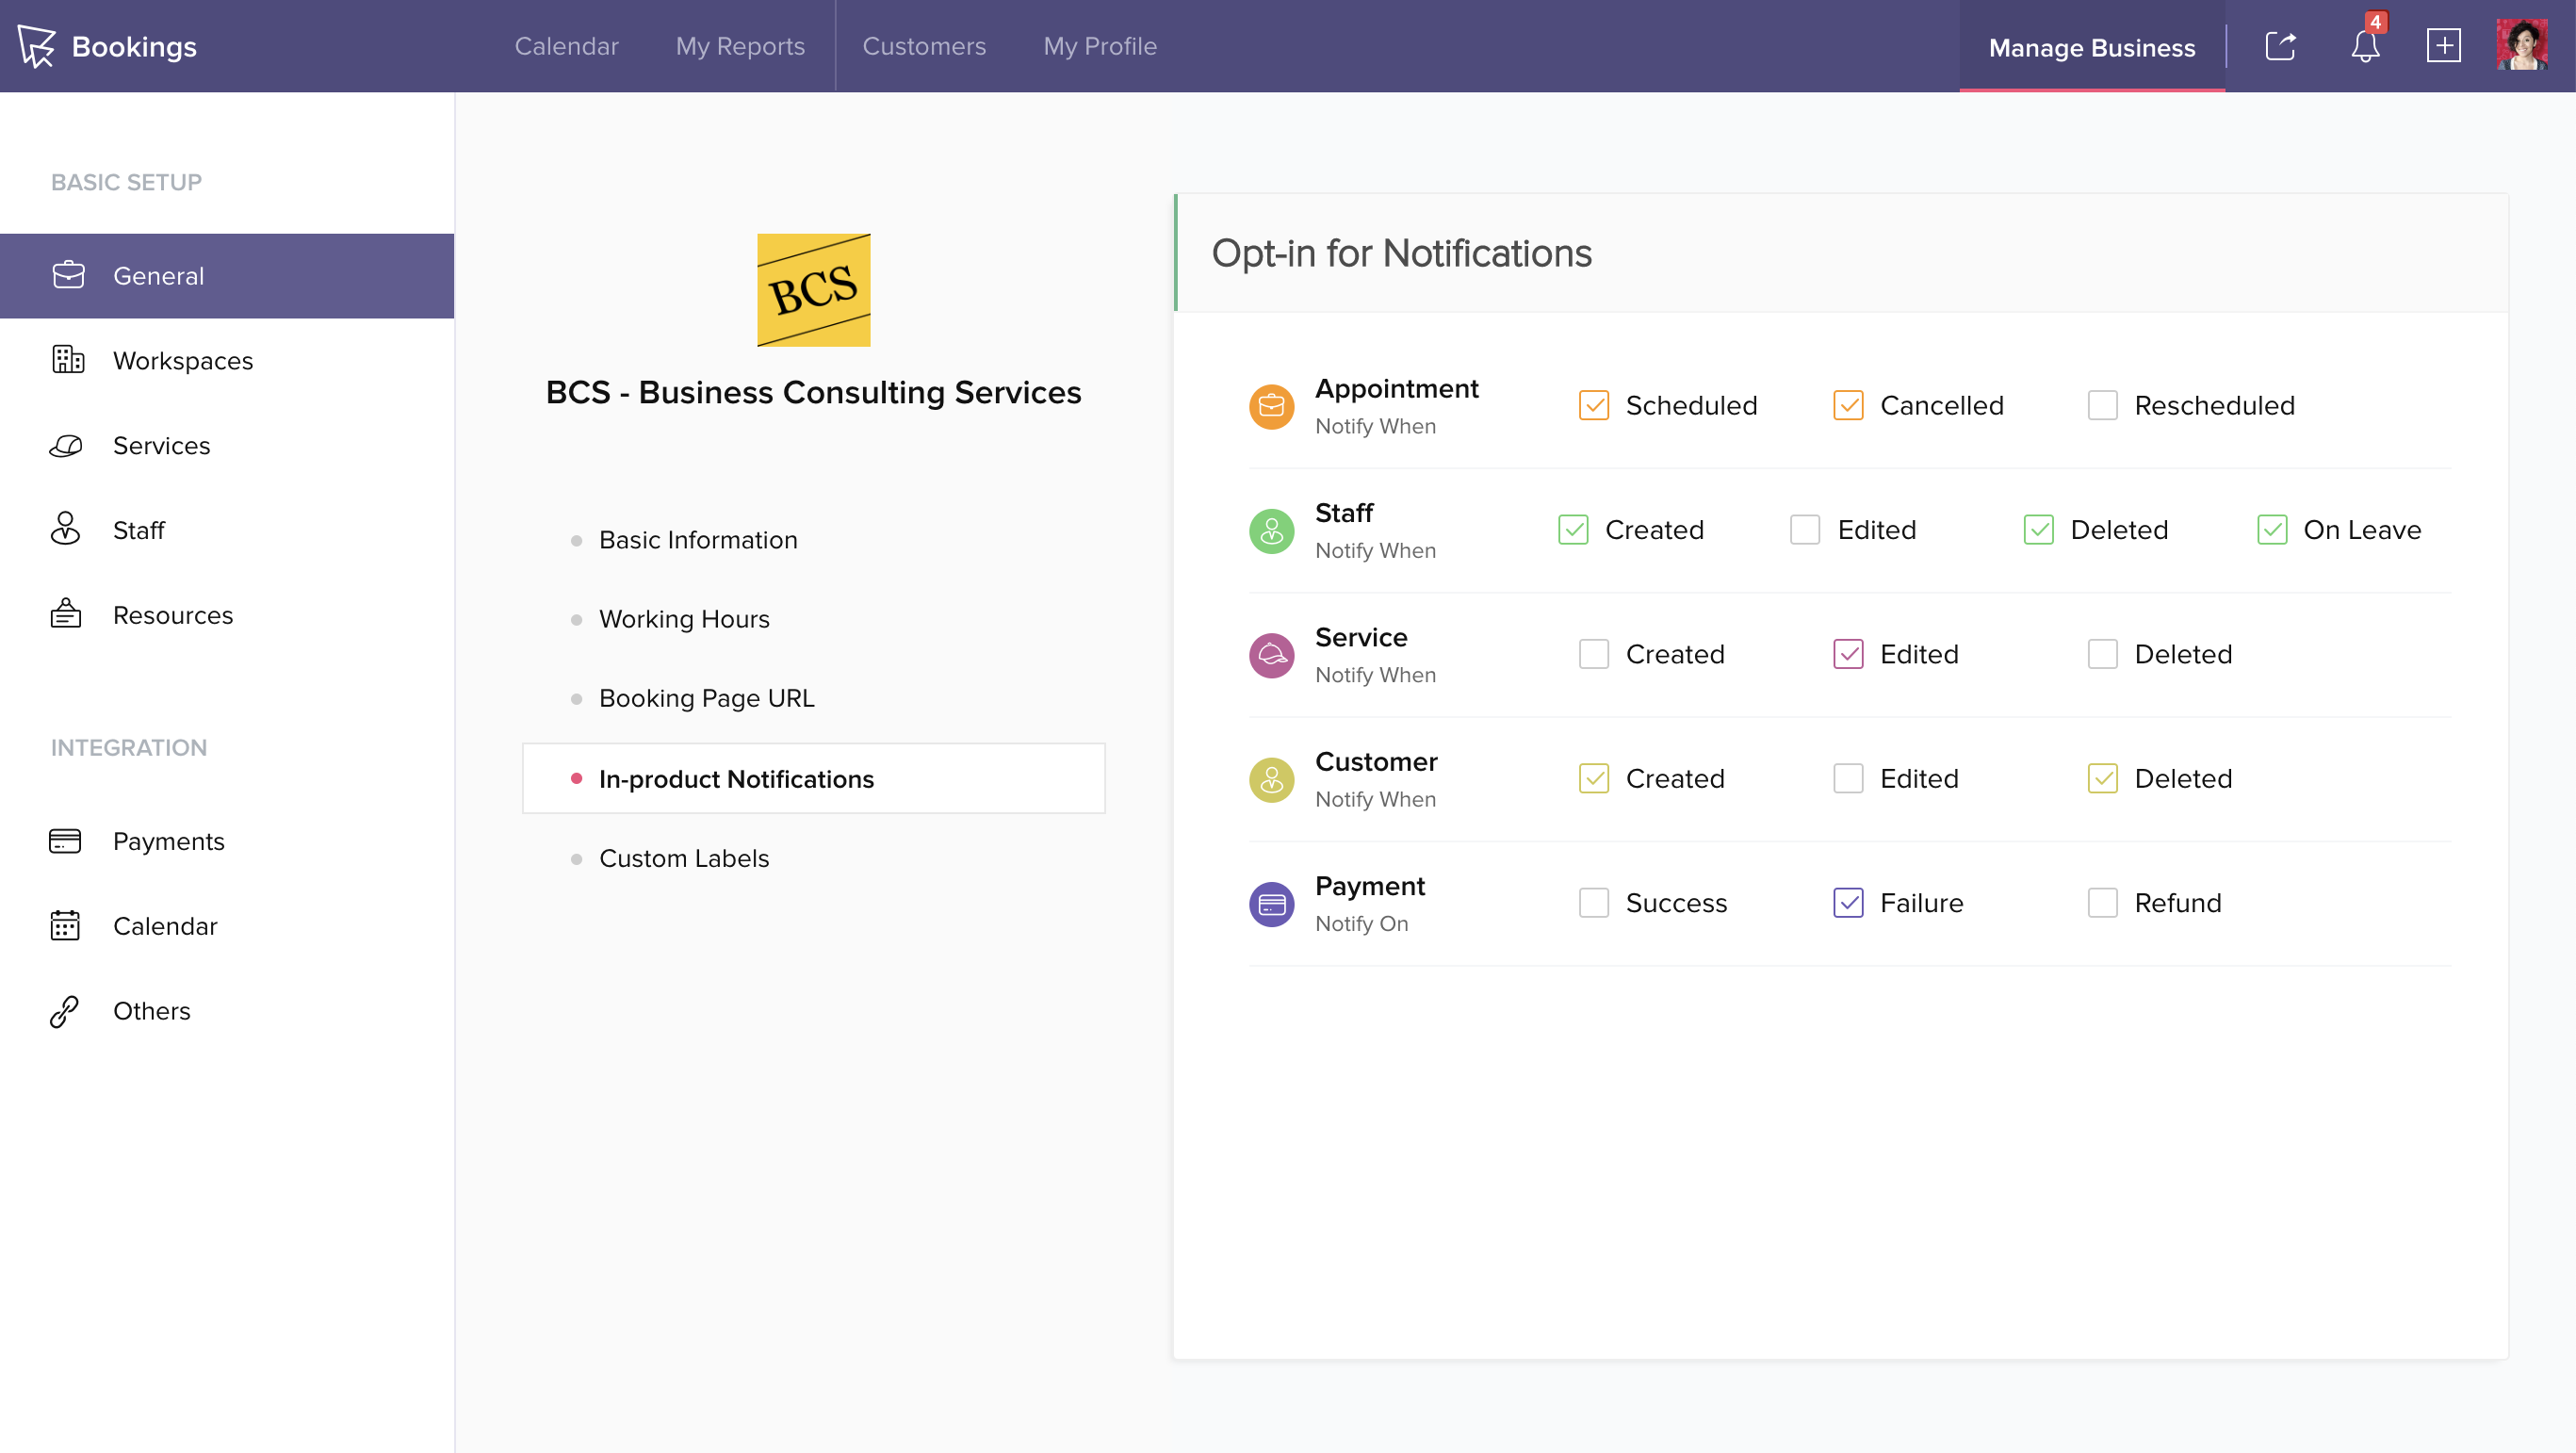Open the user profile avatar
This screenshot has width=2576, height=1453.
pyautogui.click(x=2521, y=46)
